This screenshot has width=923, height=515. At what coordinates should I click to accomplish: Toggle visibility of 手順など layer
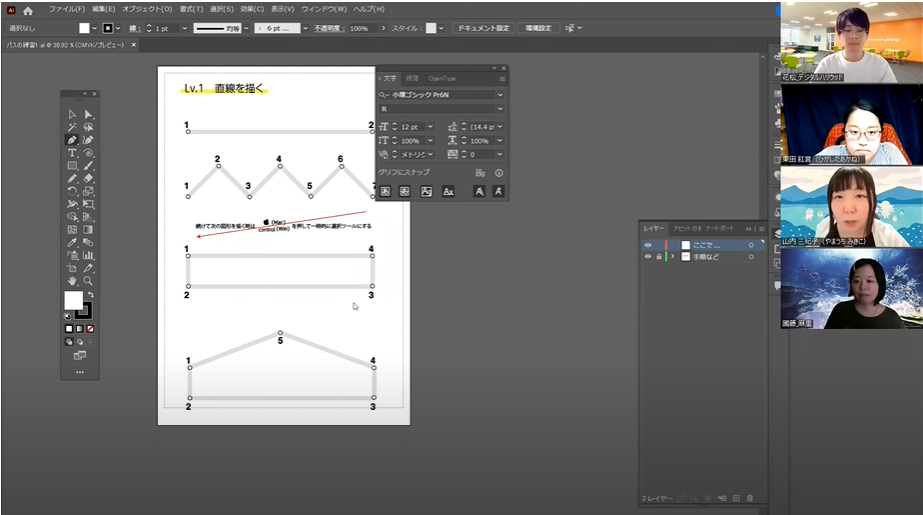(x=648, y=257)
